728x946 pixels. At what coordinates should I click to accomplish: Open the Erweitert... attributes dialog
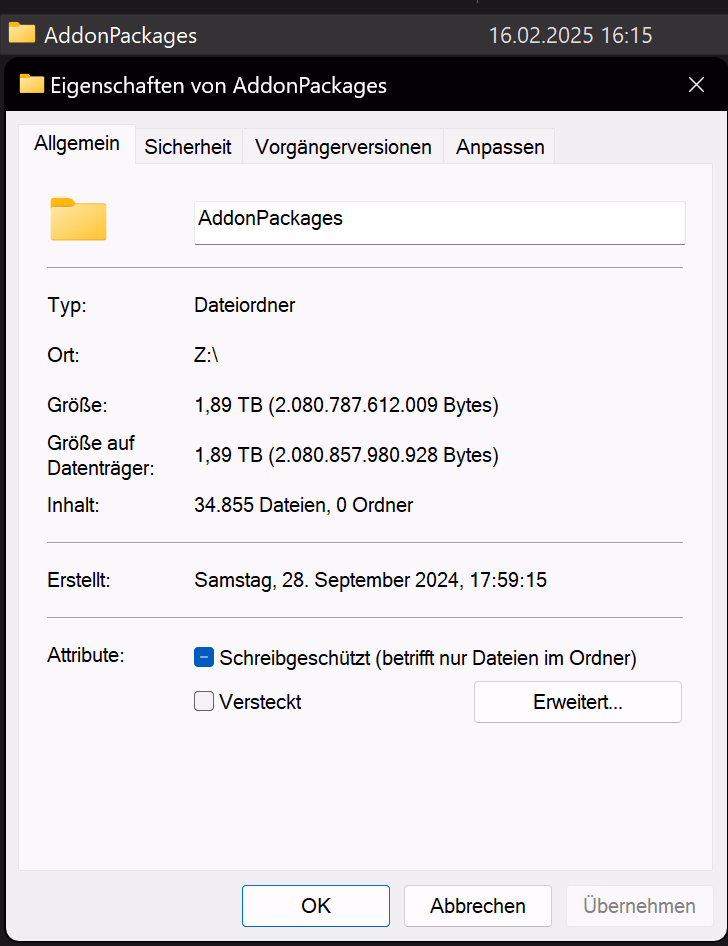click(x=577, y=702)
